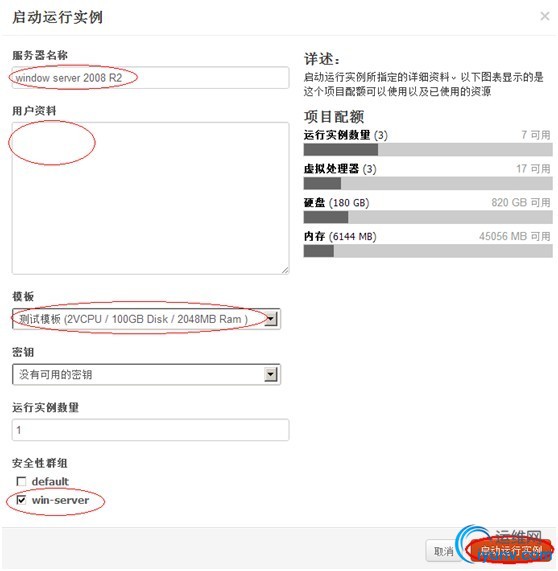Viewport: 558px width, 571px height.
Task: Uncheck the win-server security group checkbox
Action: click(21, 500)
